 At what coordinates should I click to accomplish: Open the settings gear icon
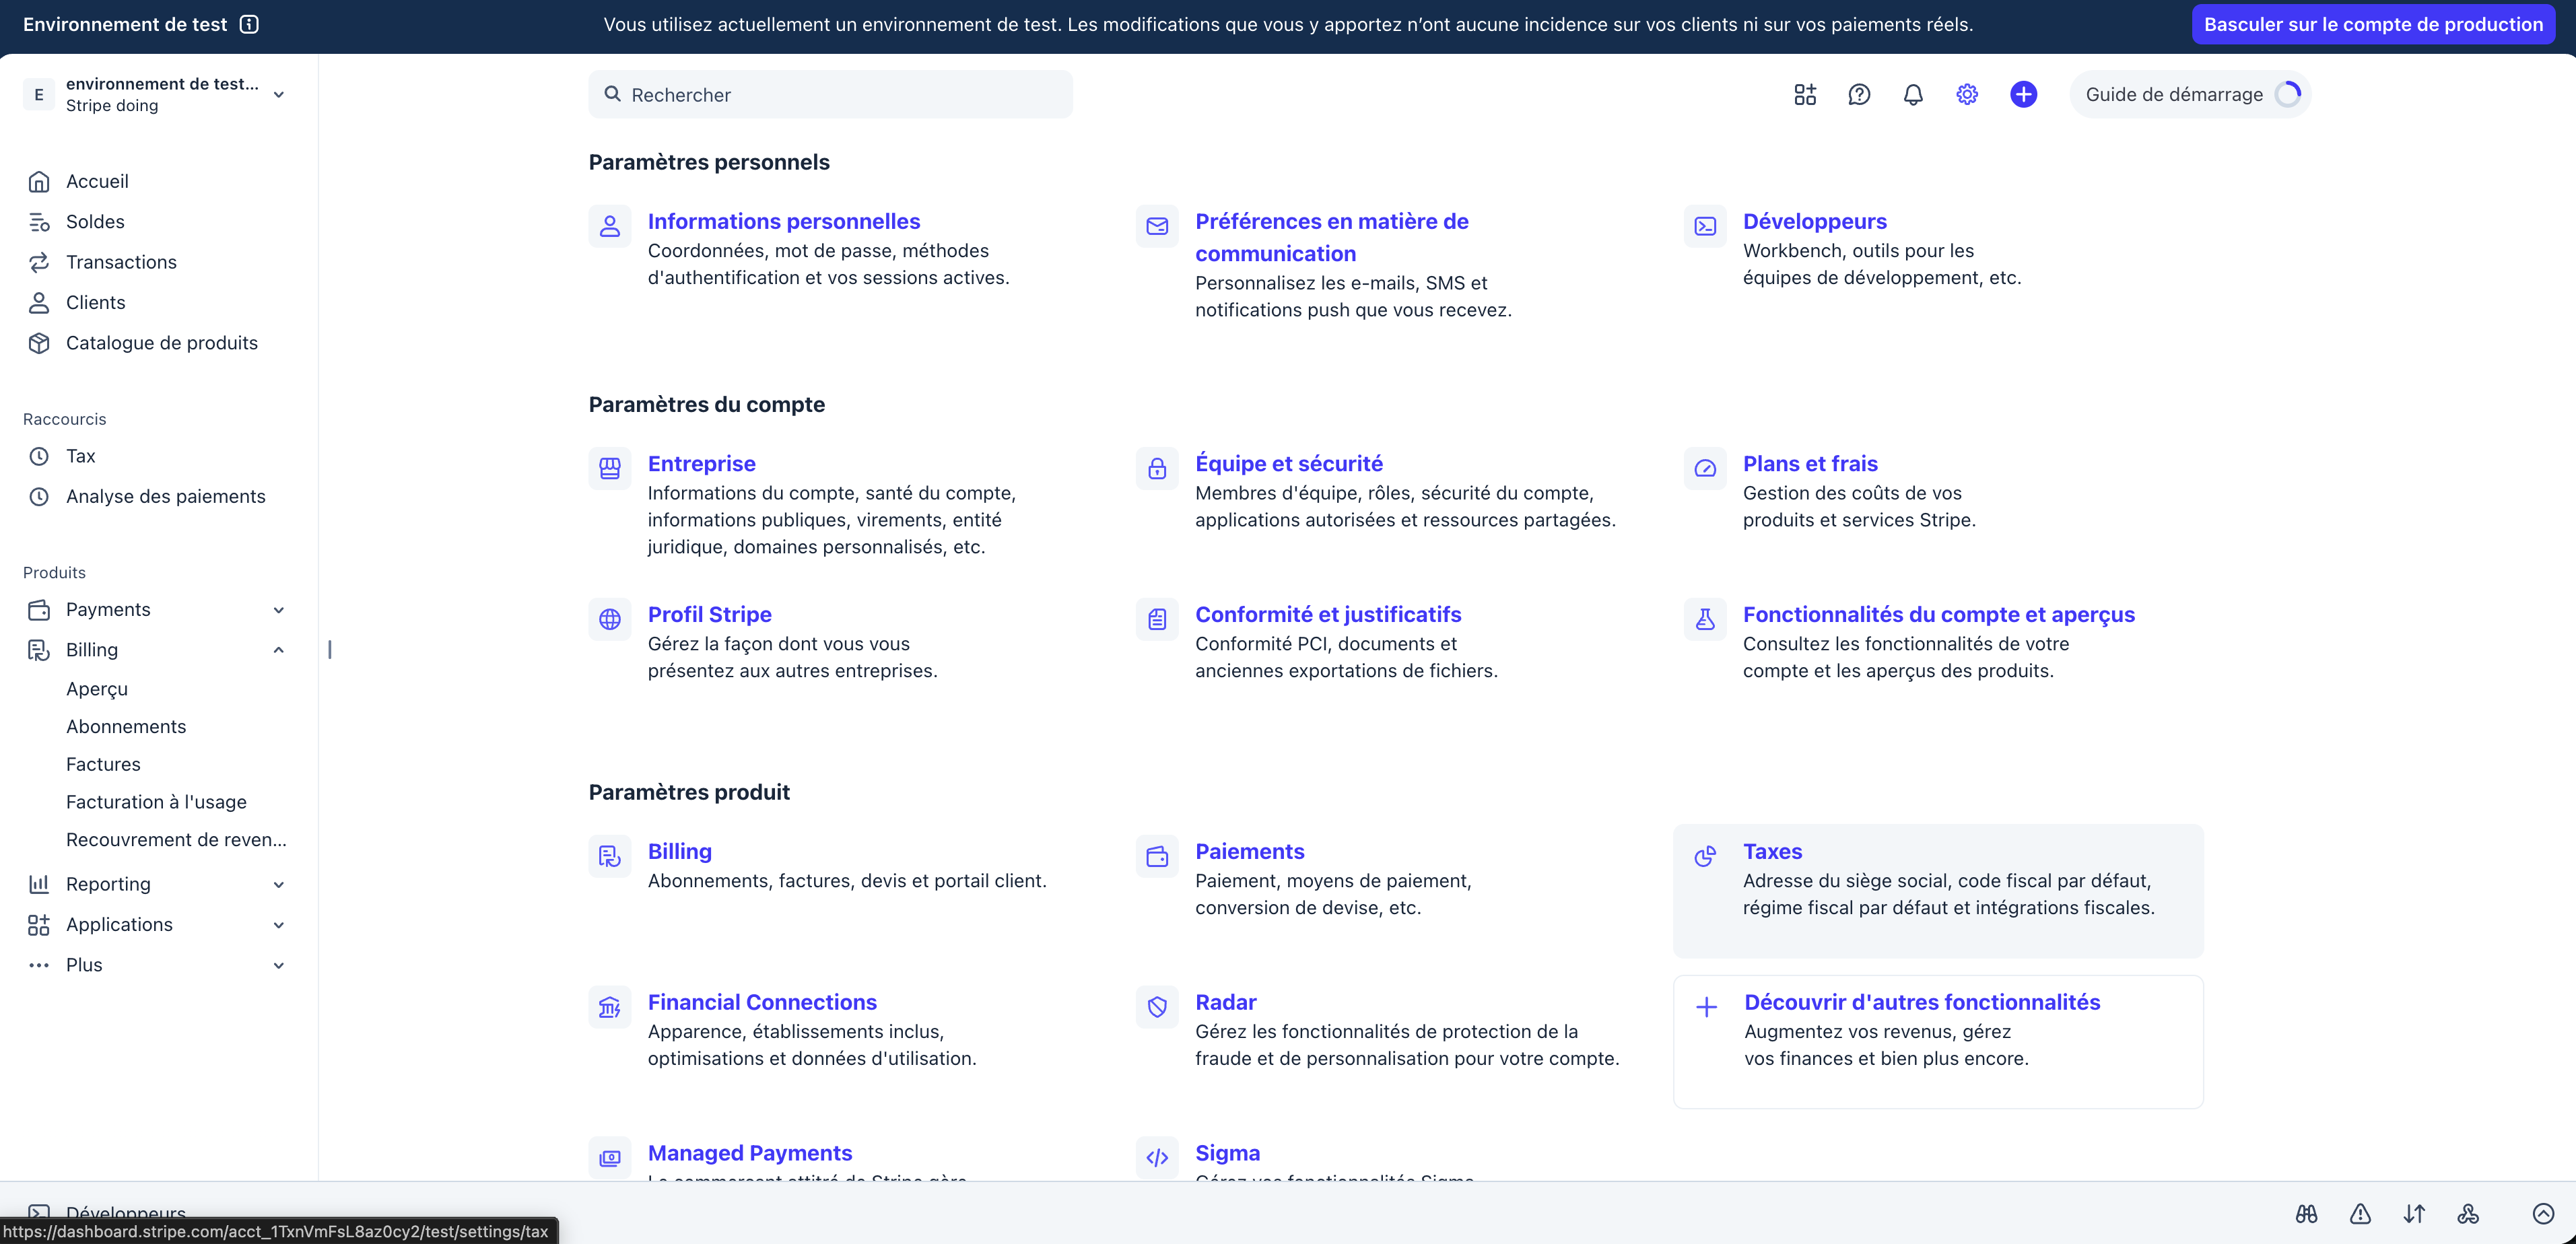tap(1967, 94)
